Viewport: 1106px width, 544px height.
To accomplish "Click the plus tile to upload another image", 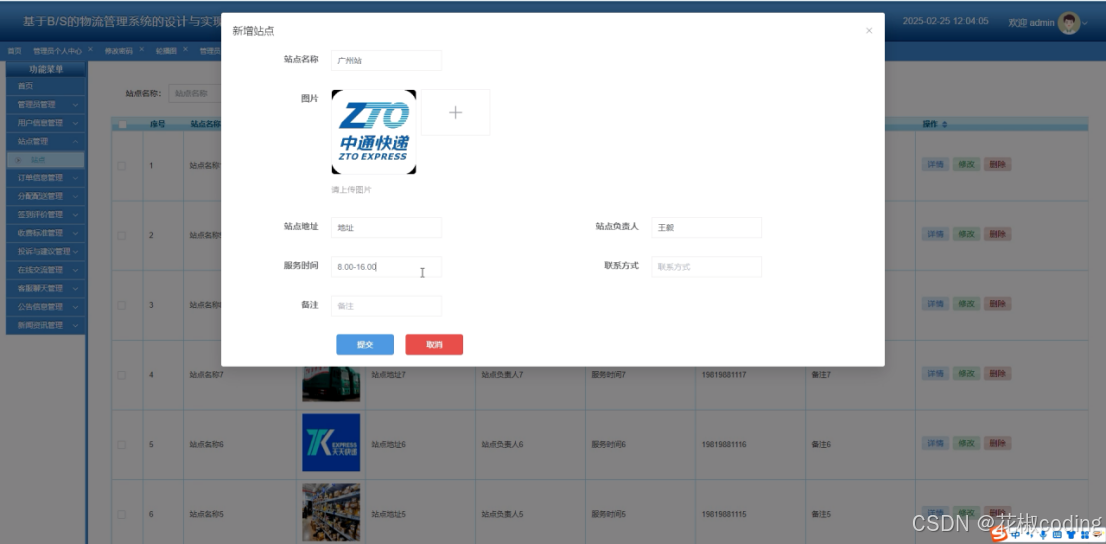I will tap(456, 112).
